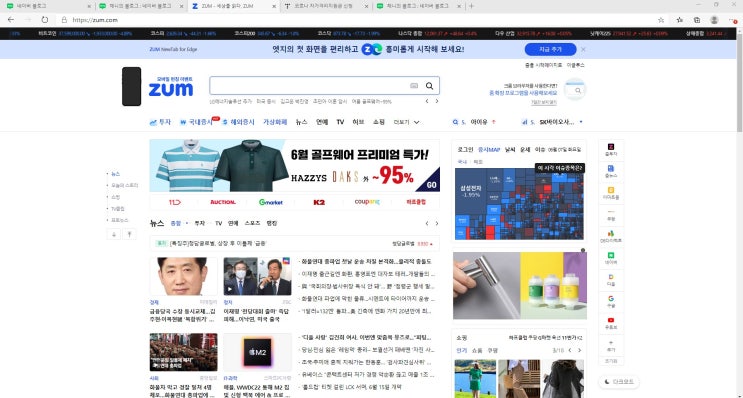Open the 줌투자 shortcut in the right sidebar
Screen dimensions: 743x398
pos(611,149)
